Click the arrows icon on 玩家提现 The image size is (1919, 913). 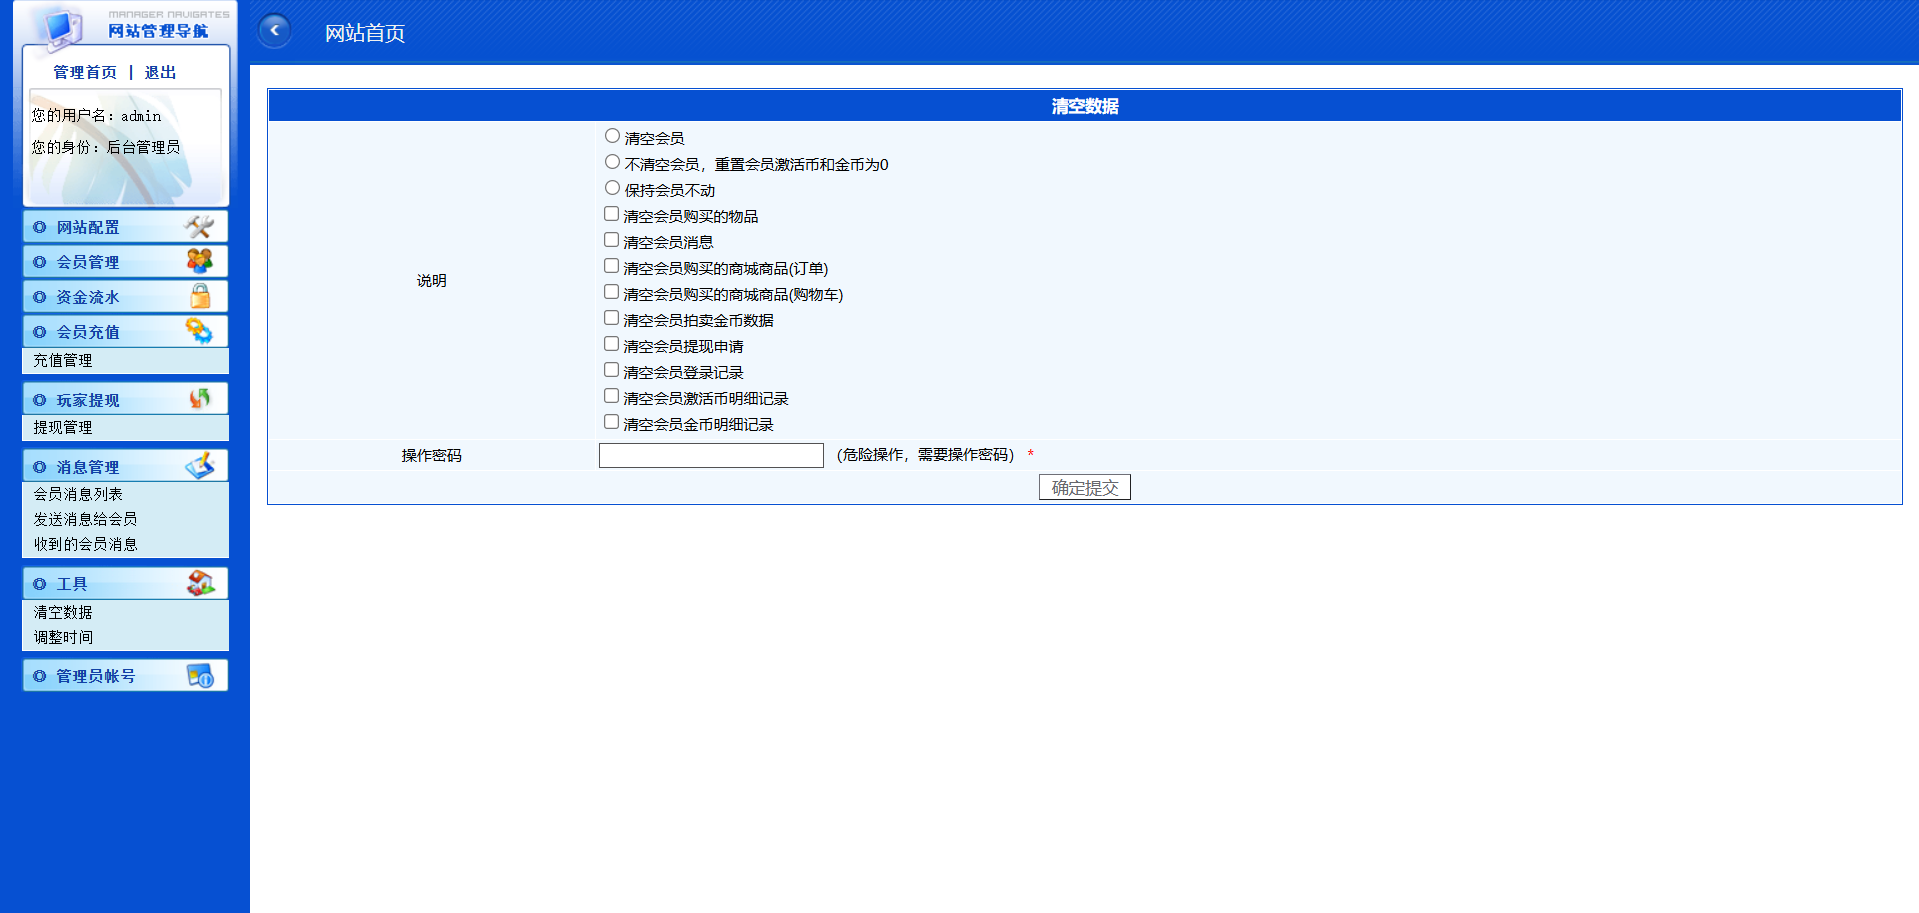[x=200, y=399]
